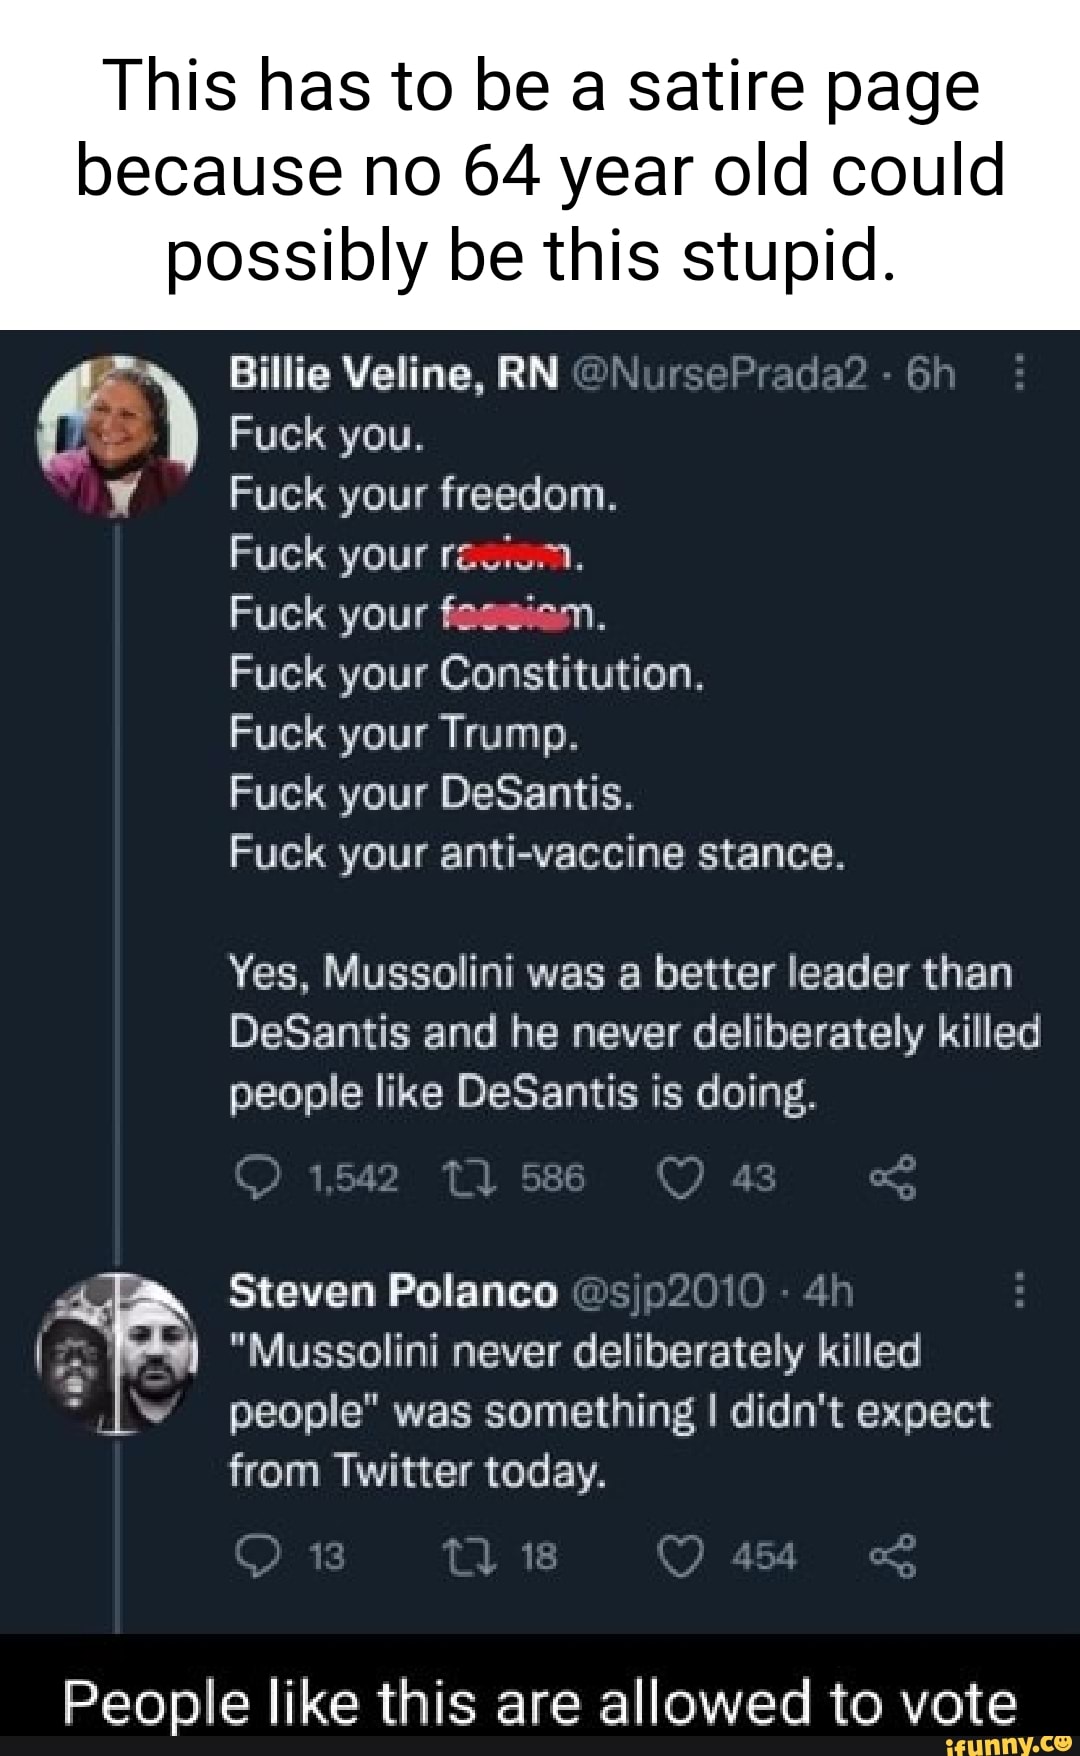
Task: Open the @NursePrada2 handle
Action: point(721,375)
